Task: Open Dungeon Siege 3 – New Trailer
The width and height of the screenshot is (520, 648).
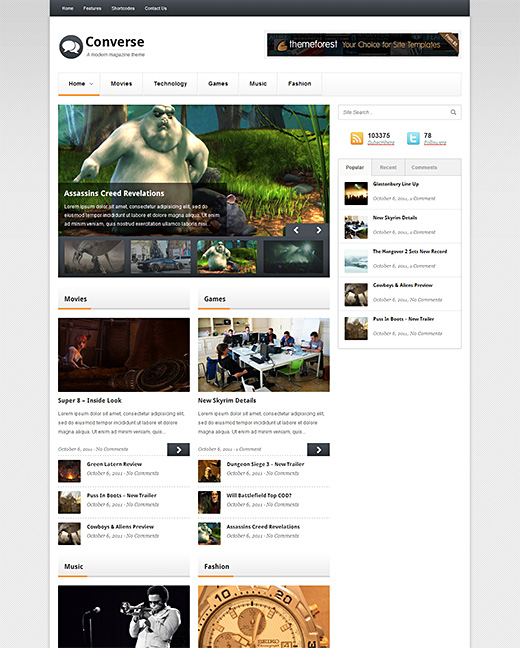Action: click(x=265, y=464)
